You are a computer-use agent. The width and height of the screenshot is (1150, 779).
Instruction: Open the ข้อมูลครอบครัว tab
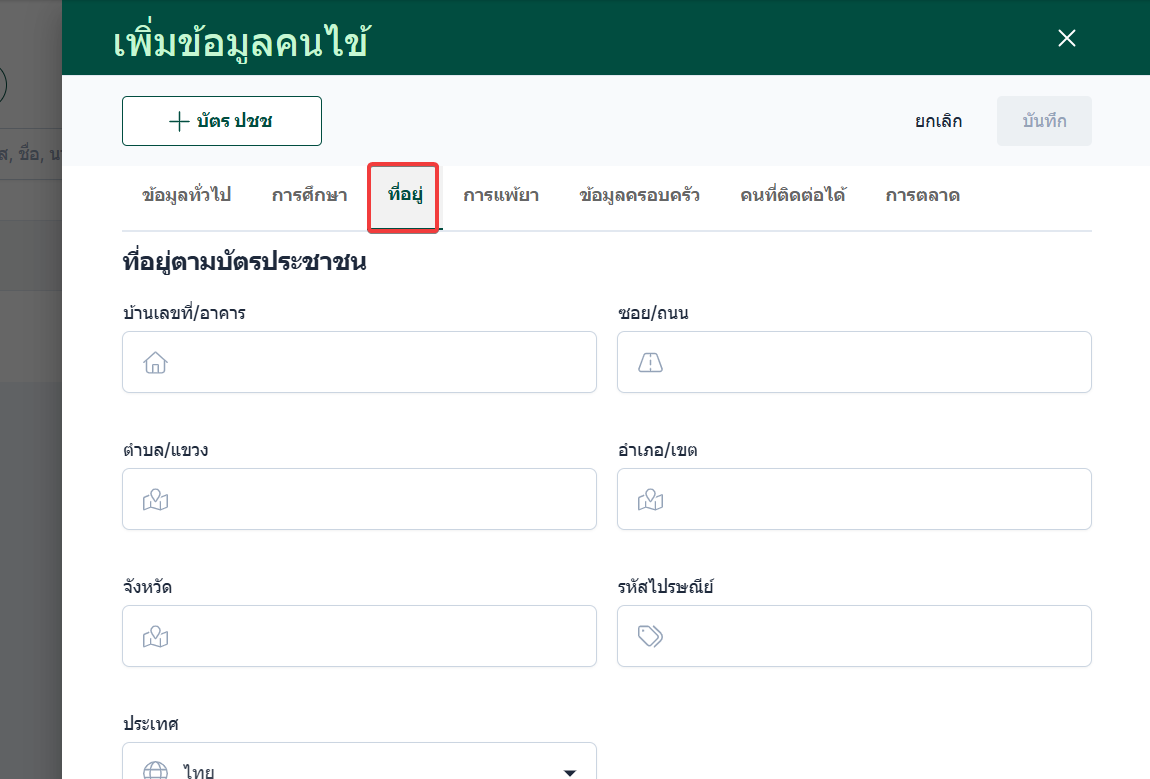tap(640, 195)
